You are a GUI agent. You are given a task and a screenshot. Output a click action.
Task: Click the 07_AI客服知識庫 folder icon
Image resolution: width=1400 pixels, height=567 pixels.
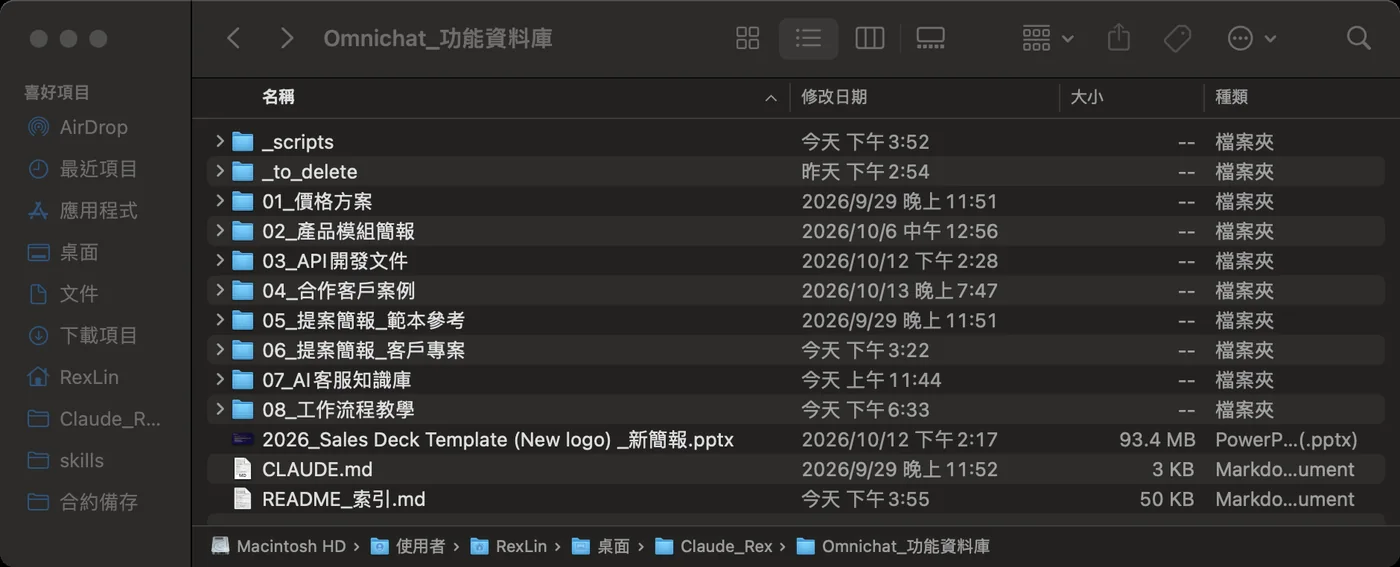242,380
